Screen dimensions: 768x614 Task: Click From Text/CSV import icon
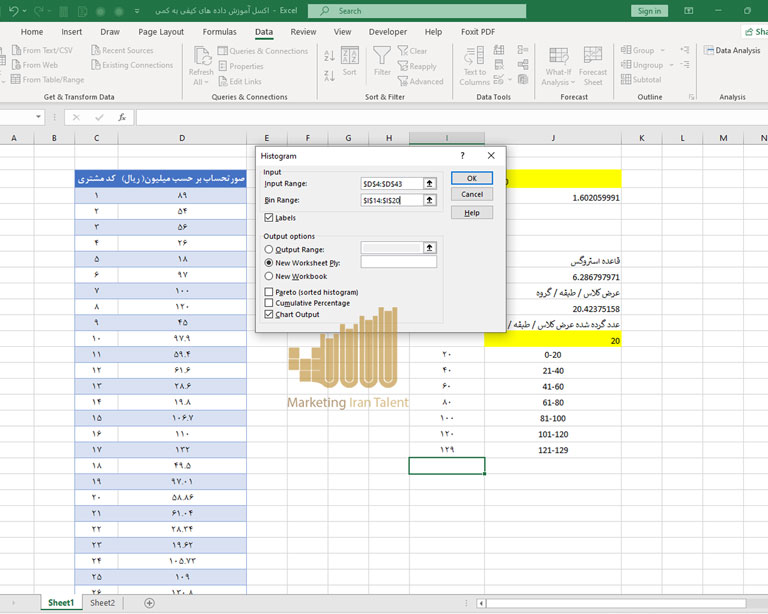pos(15,51)
